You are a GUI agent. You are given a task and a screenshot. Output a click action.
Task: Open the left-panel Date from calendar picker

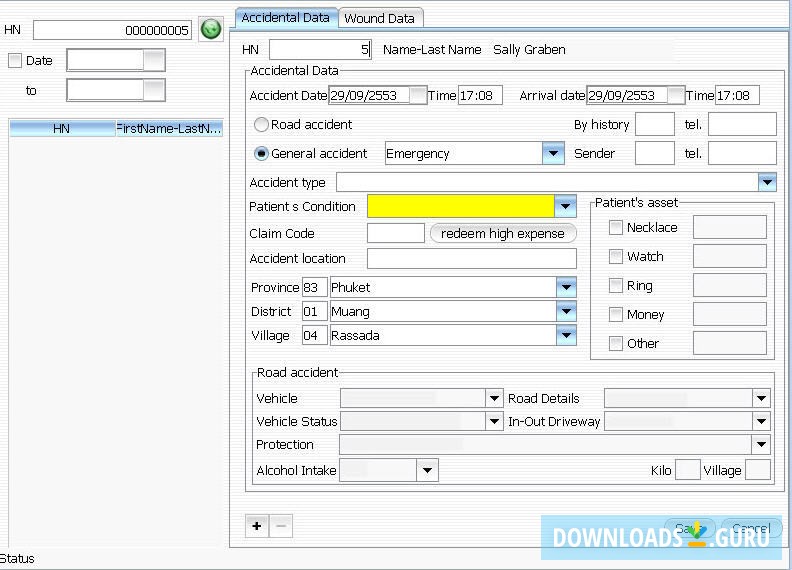154,61
